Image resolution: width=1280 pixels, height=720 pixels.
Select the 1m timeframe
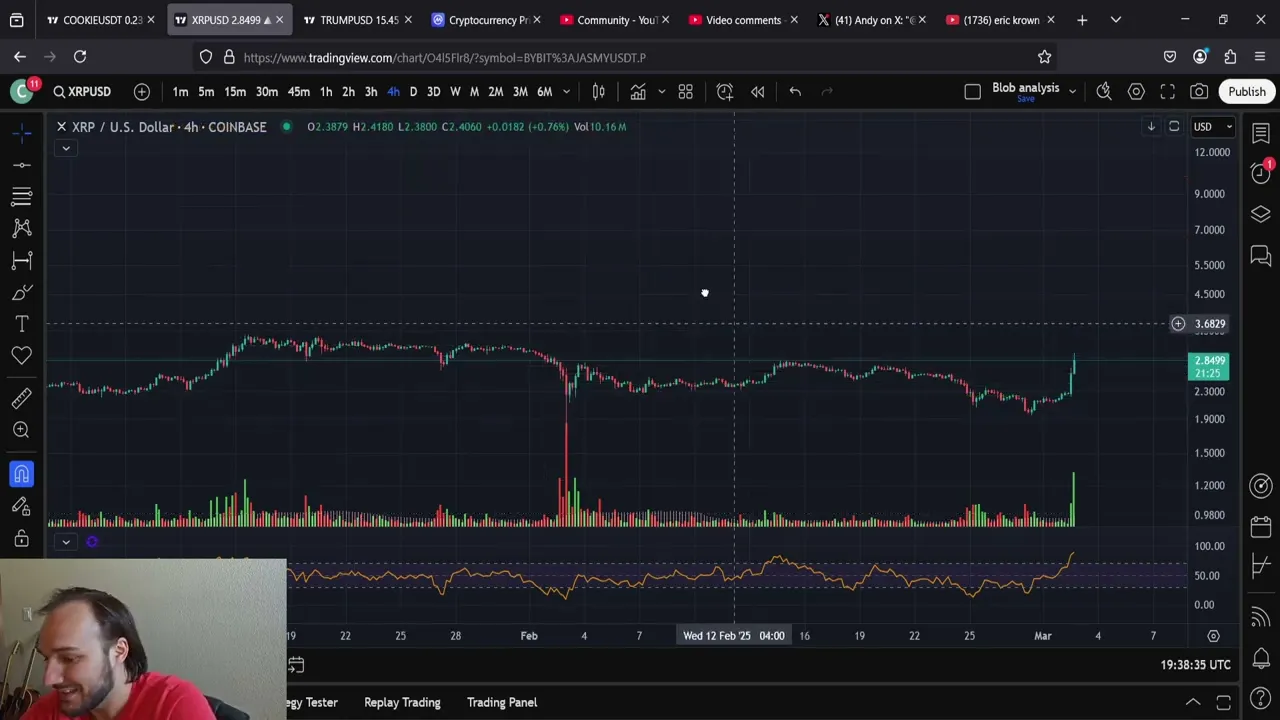coord(180,92)
